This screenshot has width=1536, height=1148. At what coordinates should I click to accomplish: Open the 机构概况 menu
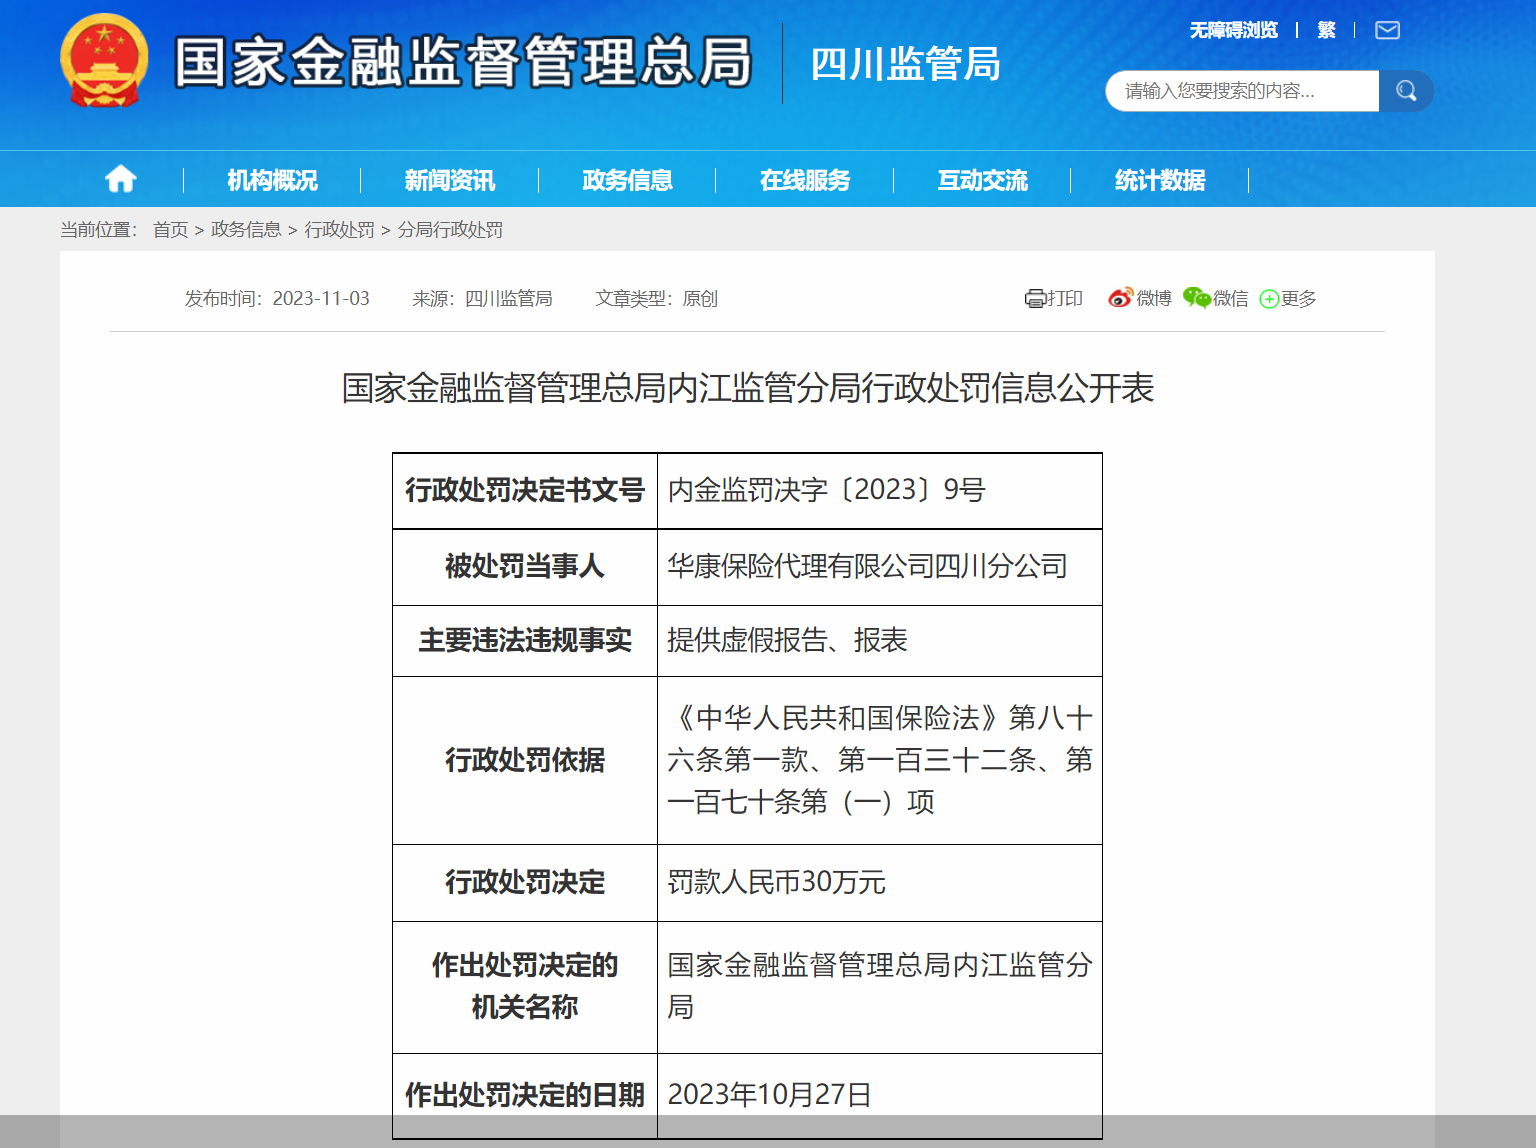coord(272,180)
